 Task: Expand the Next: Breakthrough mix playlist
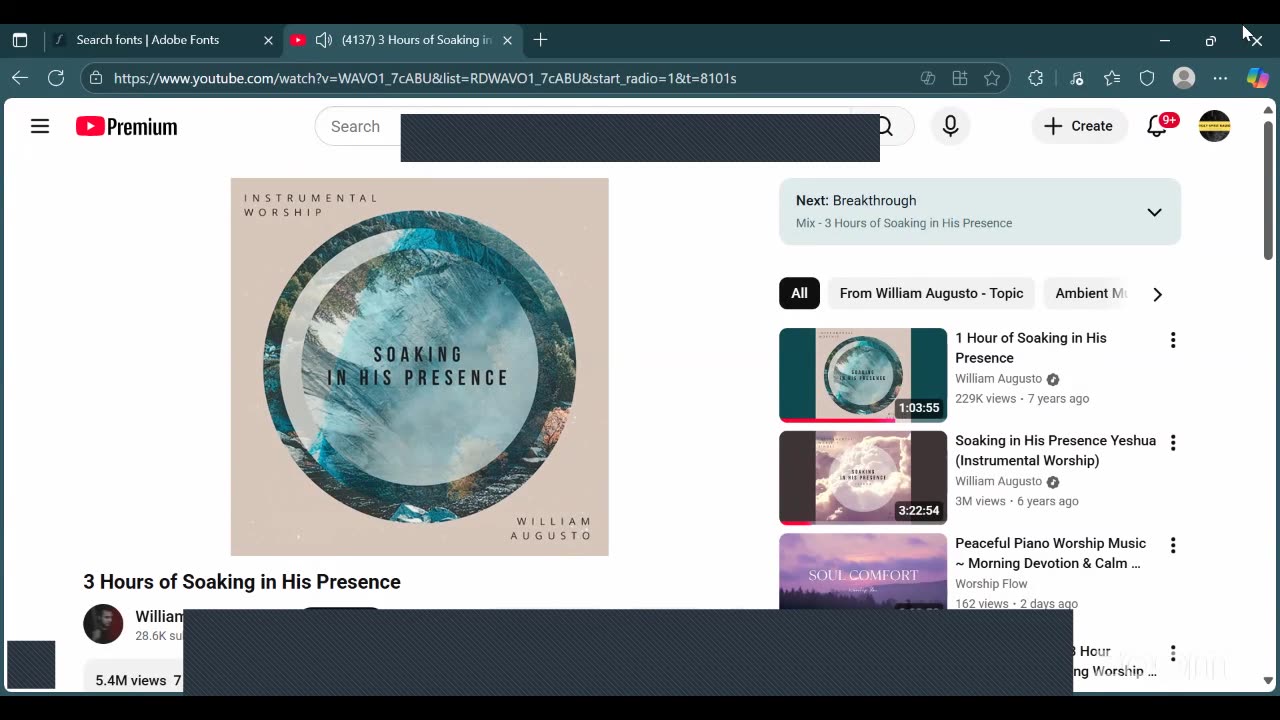coord(1154,212)
